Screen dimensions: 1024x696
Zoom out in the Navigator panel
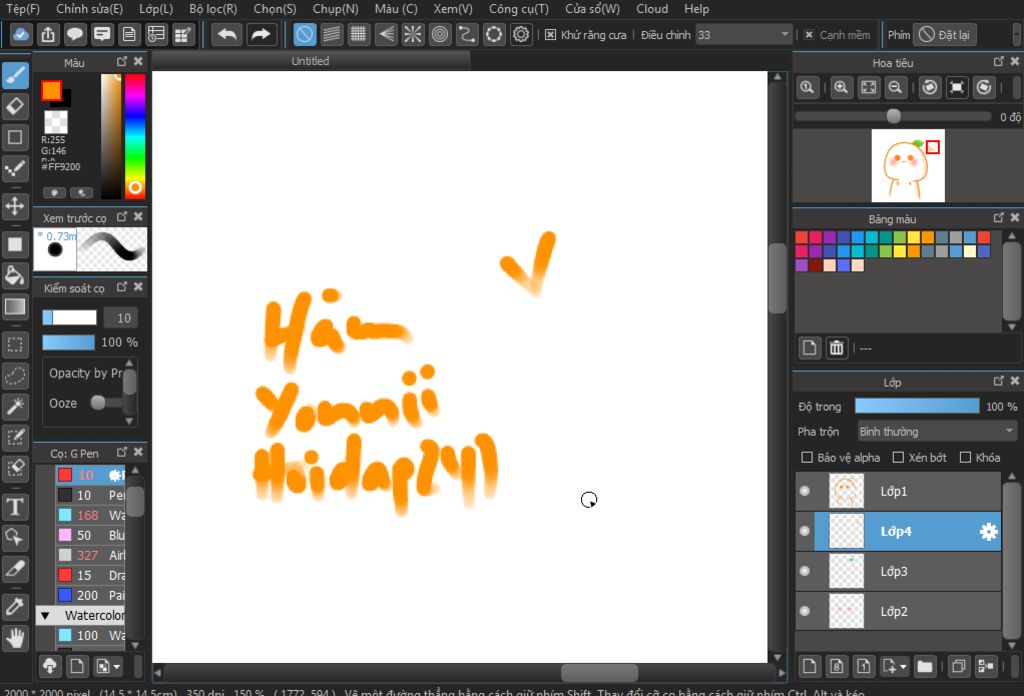895,87
